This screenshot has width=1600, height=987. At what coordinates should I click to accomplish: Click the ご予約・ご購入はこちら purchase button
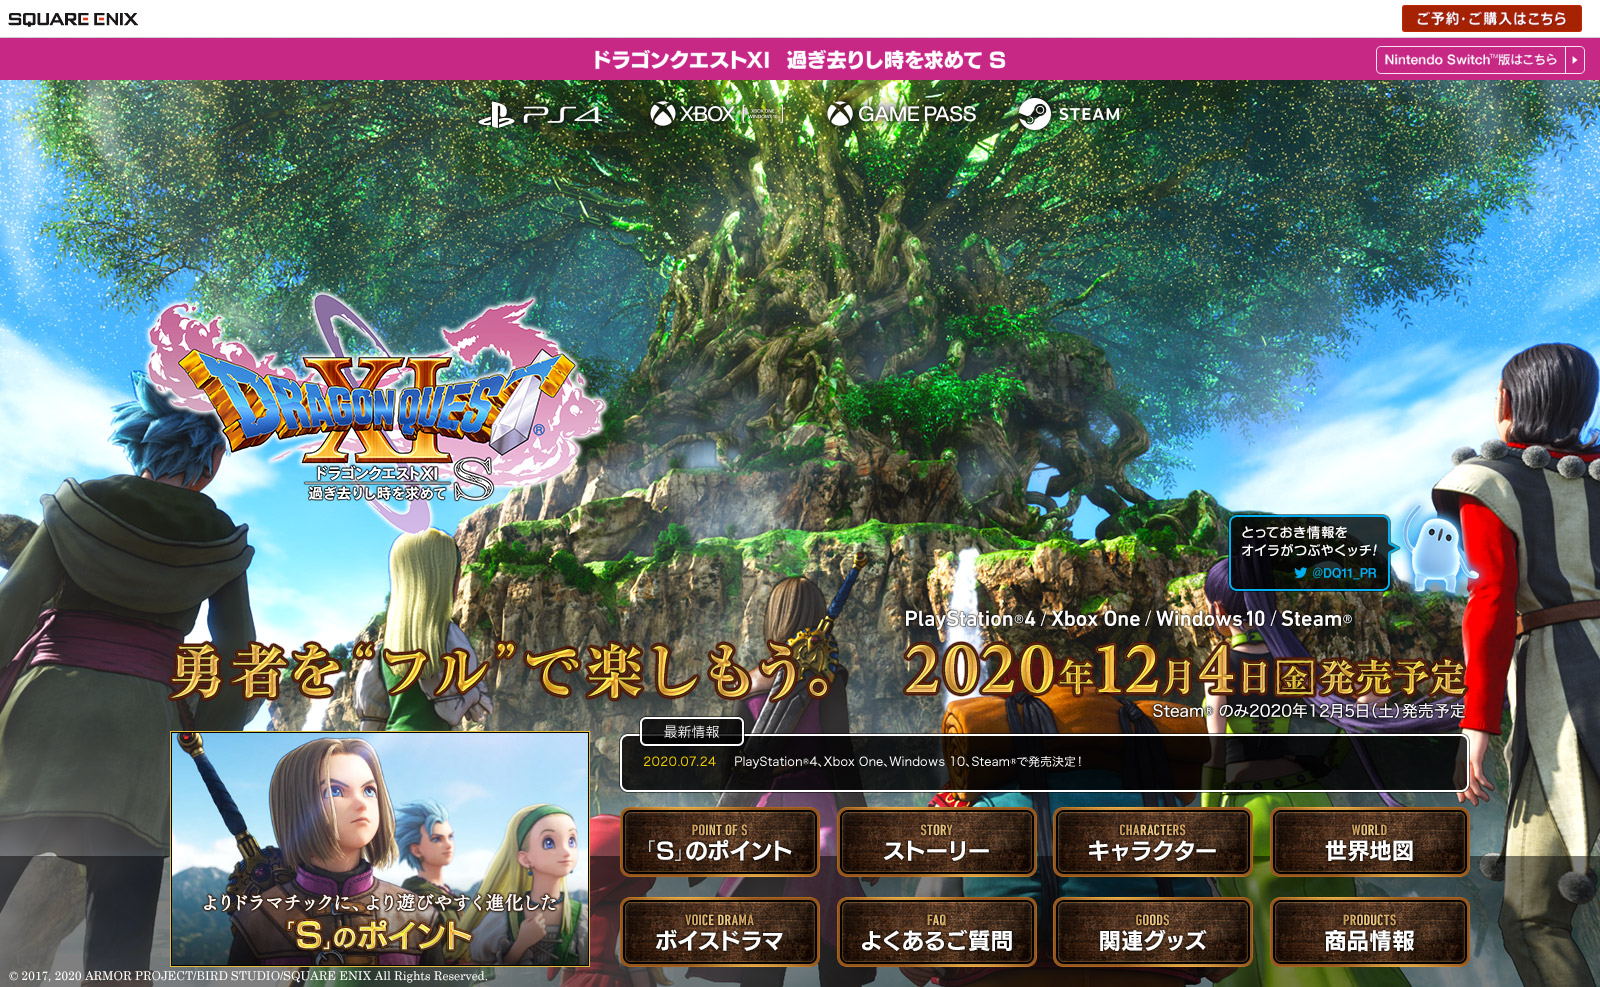1491,18
